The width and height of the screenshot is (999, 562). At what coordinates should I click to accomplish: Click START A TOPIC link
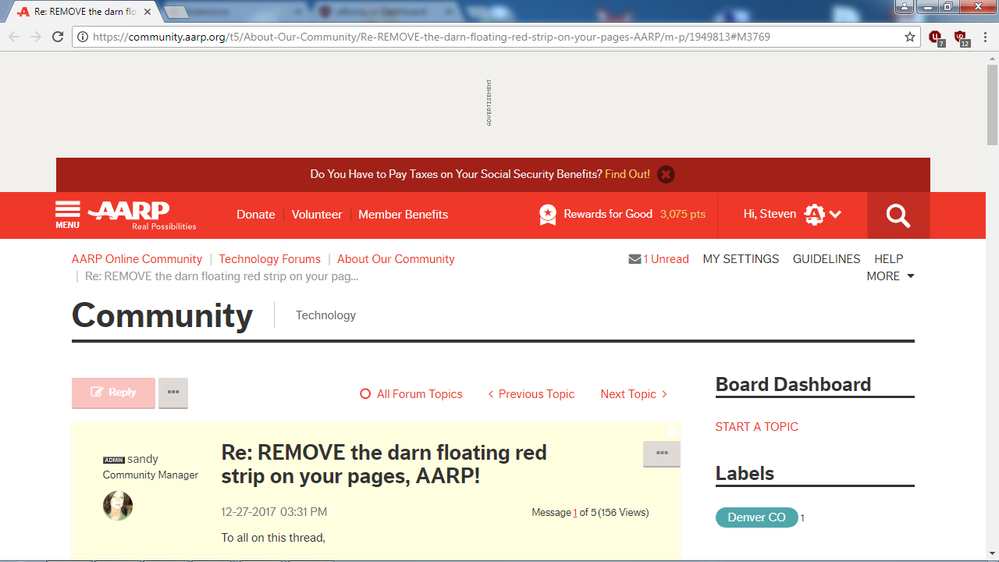point(756,427)
